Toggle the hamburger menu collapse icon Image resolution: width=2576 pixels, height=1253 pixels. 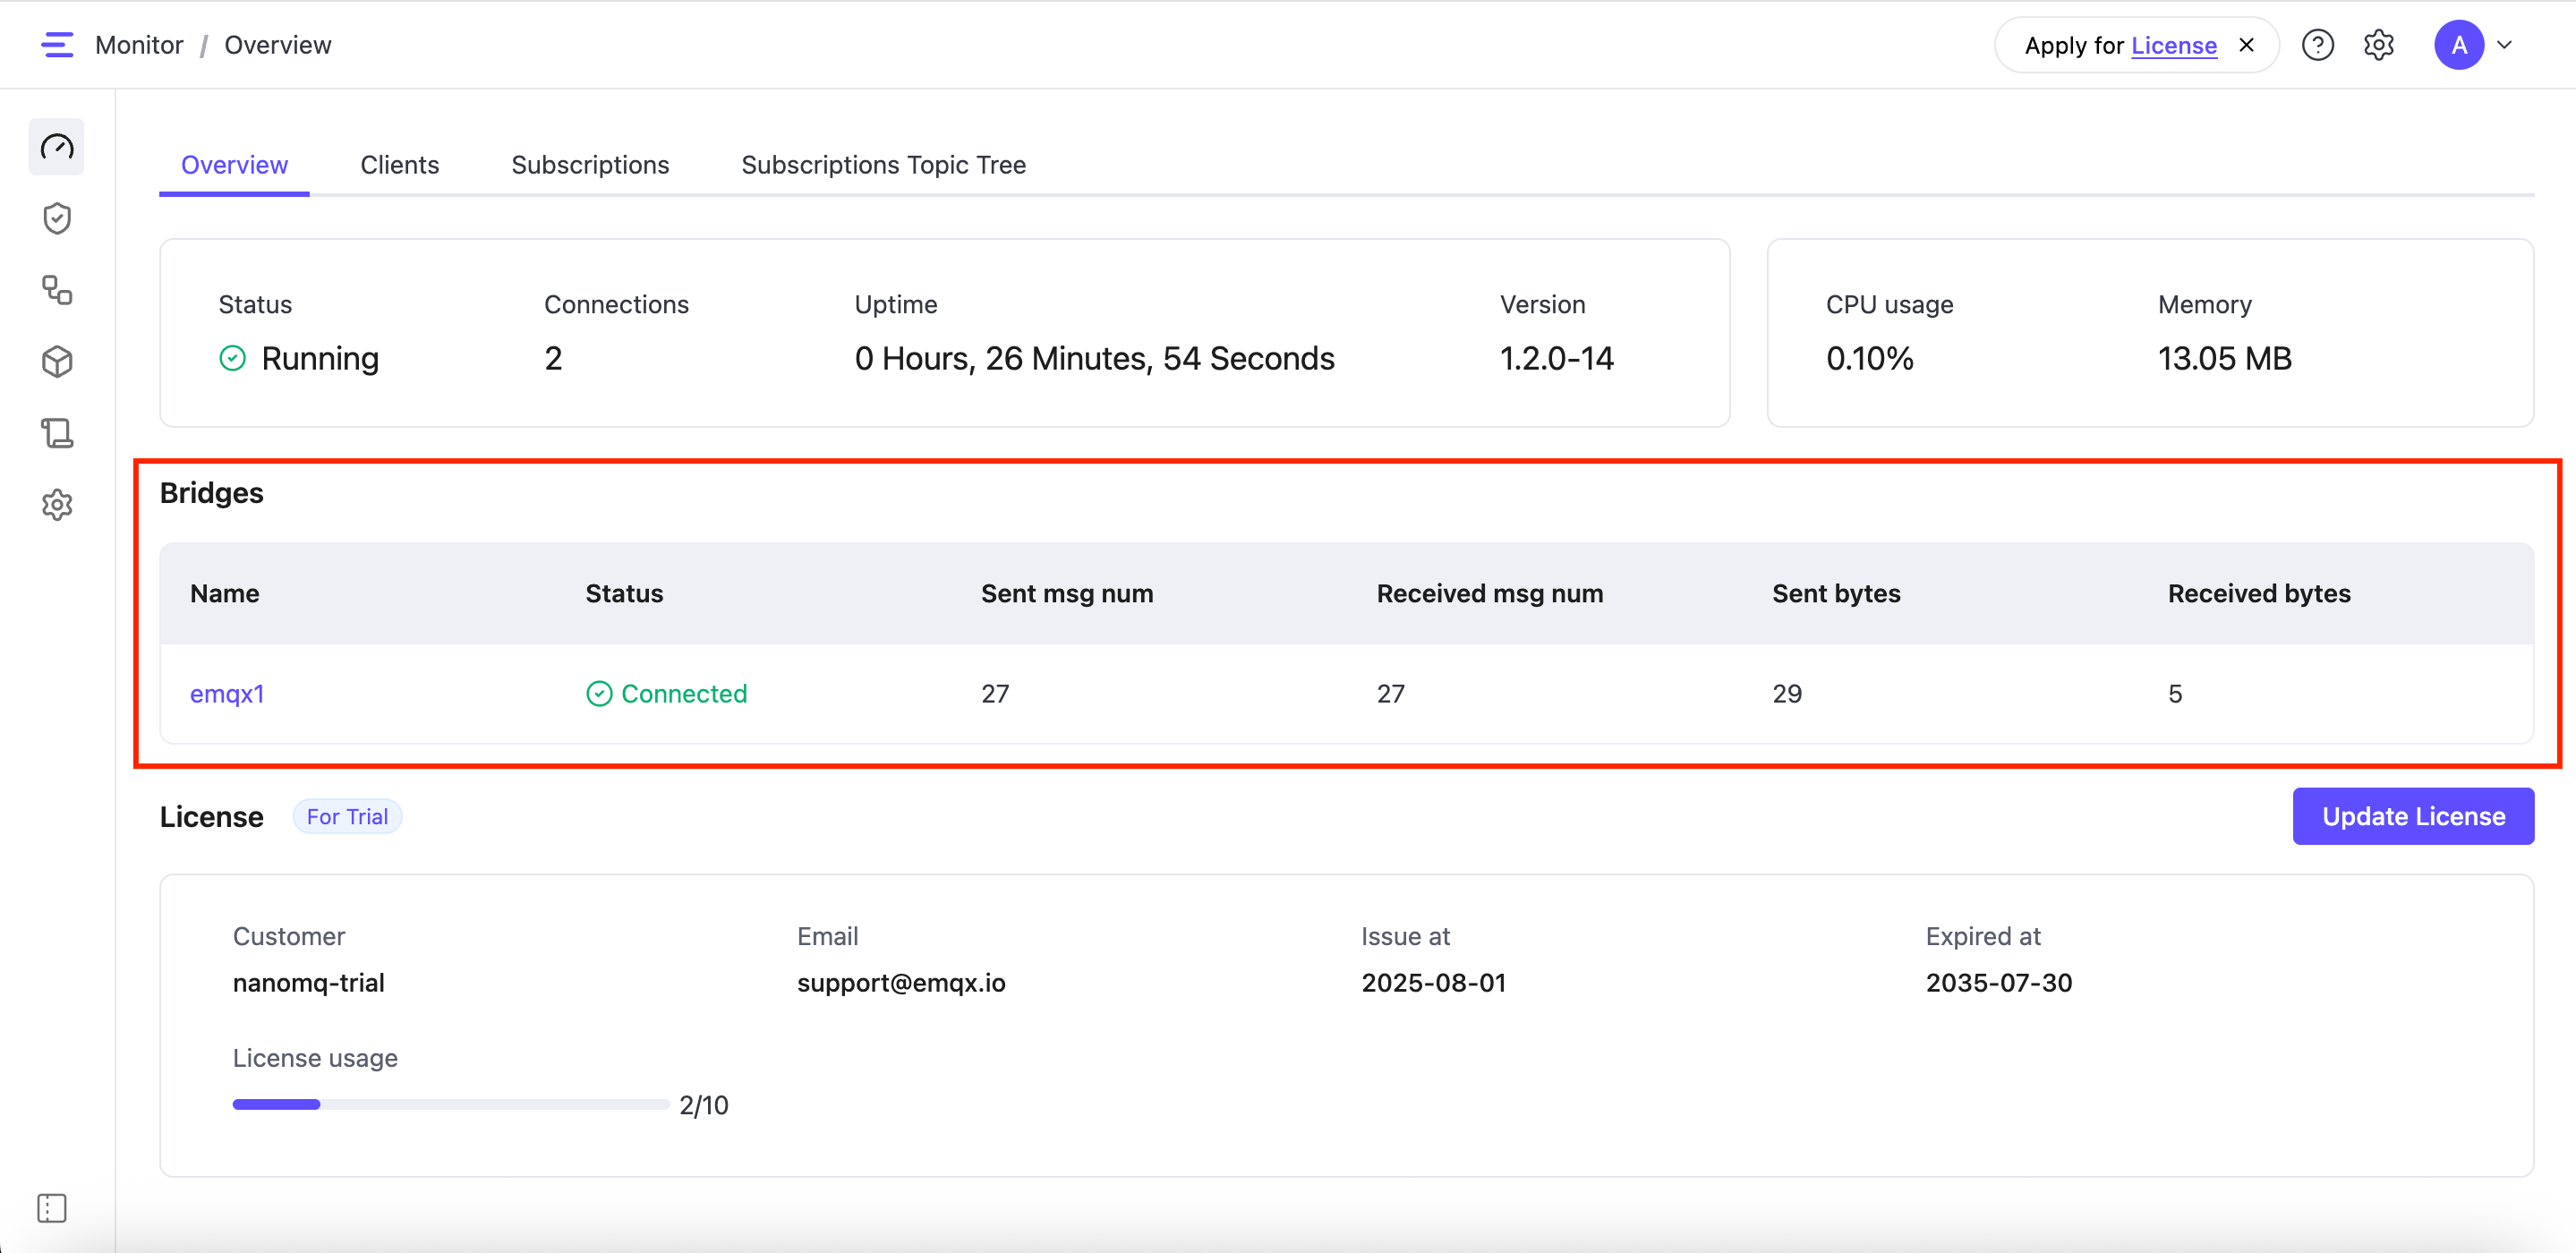(57, 45)
